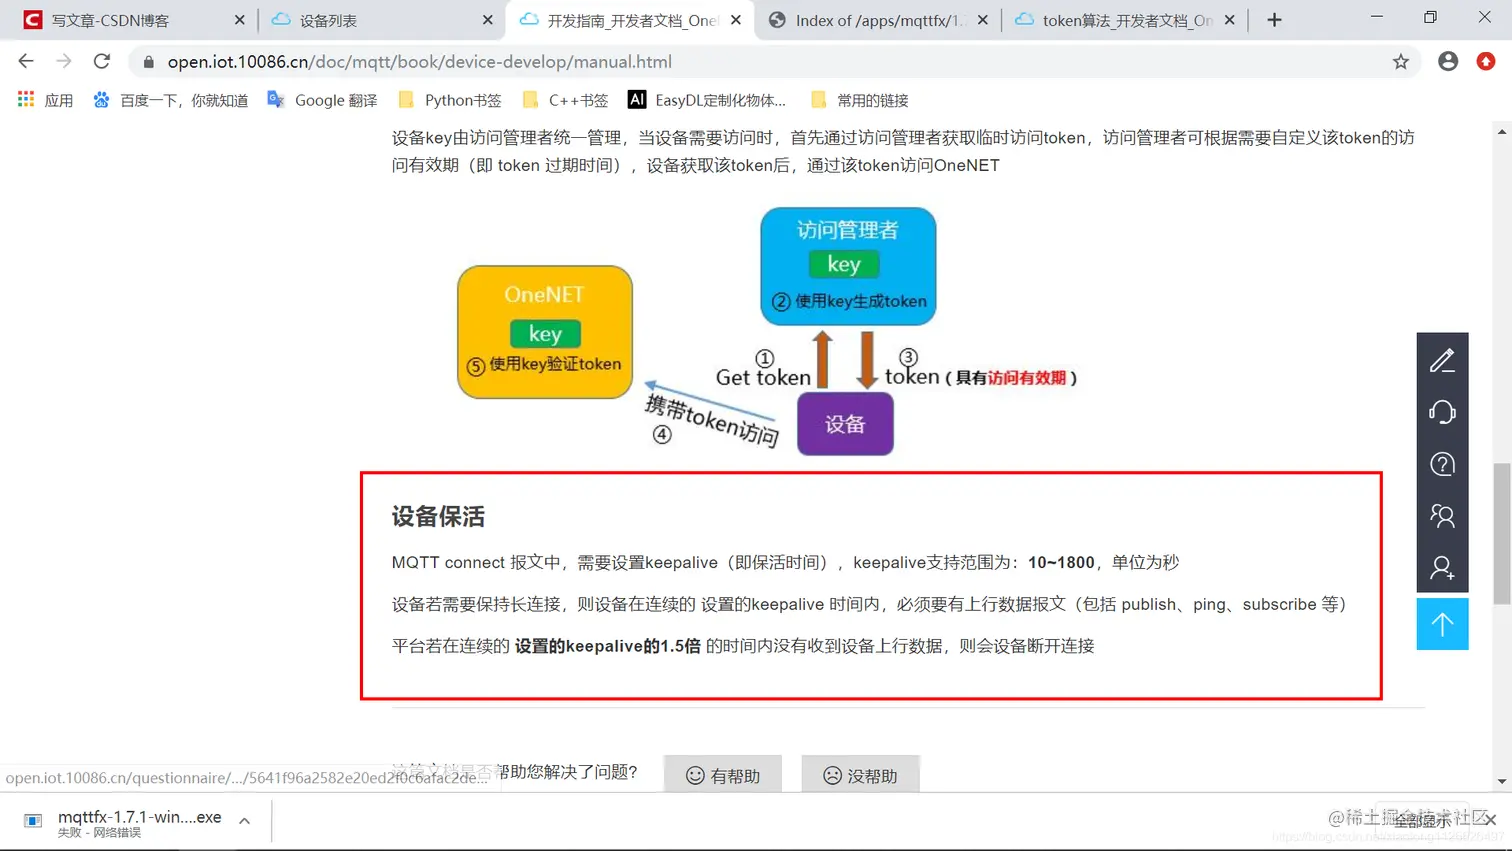Image resolution: width=1512 pixels, height=851 pixels.
Task: Expand the mqttfx download options chevron
Action: (x=244, y=821)
